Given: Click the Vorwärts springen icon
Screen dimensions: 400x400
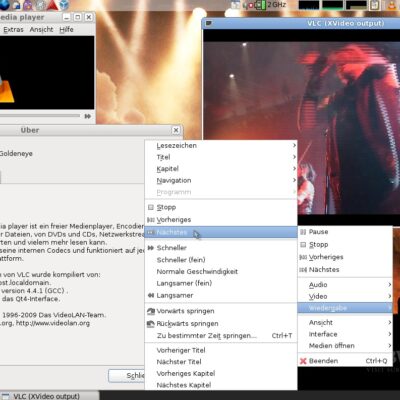Looking at the screenshot, I should (151, 311).
